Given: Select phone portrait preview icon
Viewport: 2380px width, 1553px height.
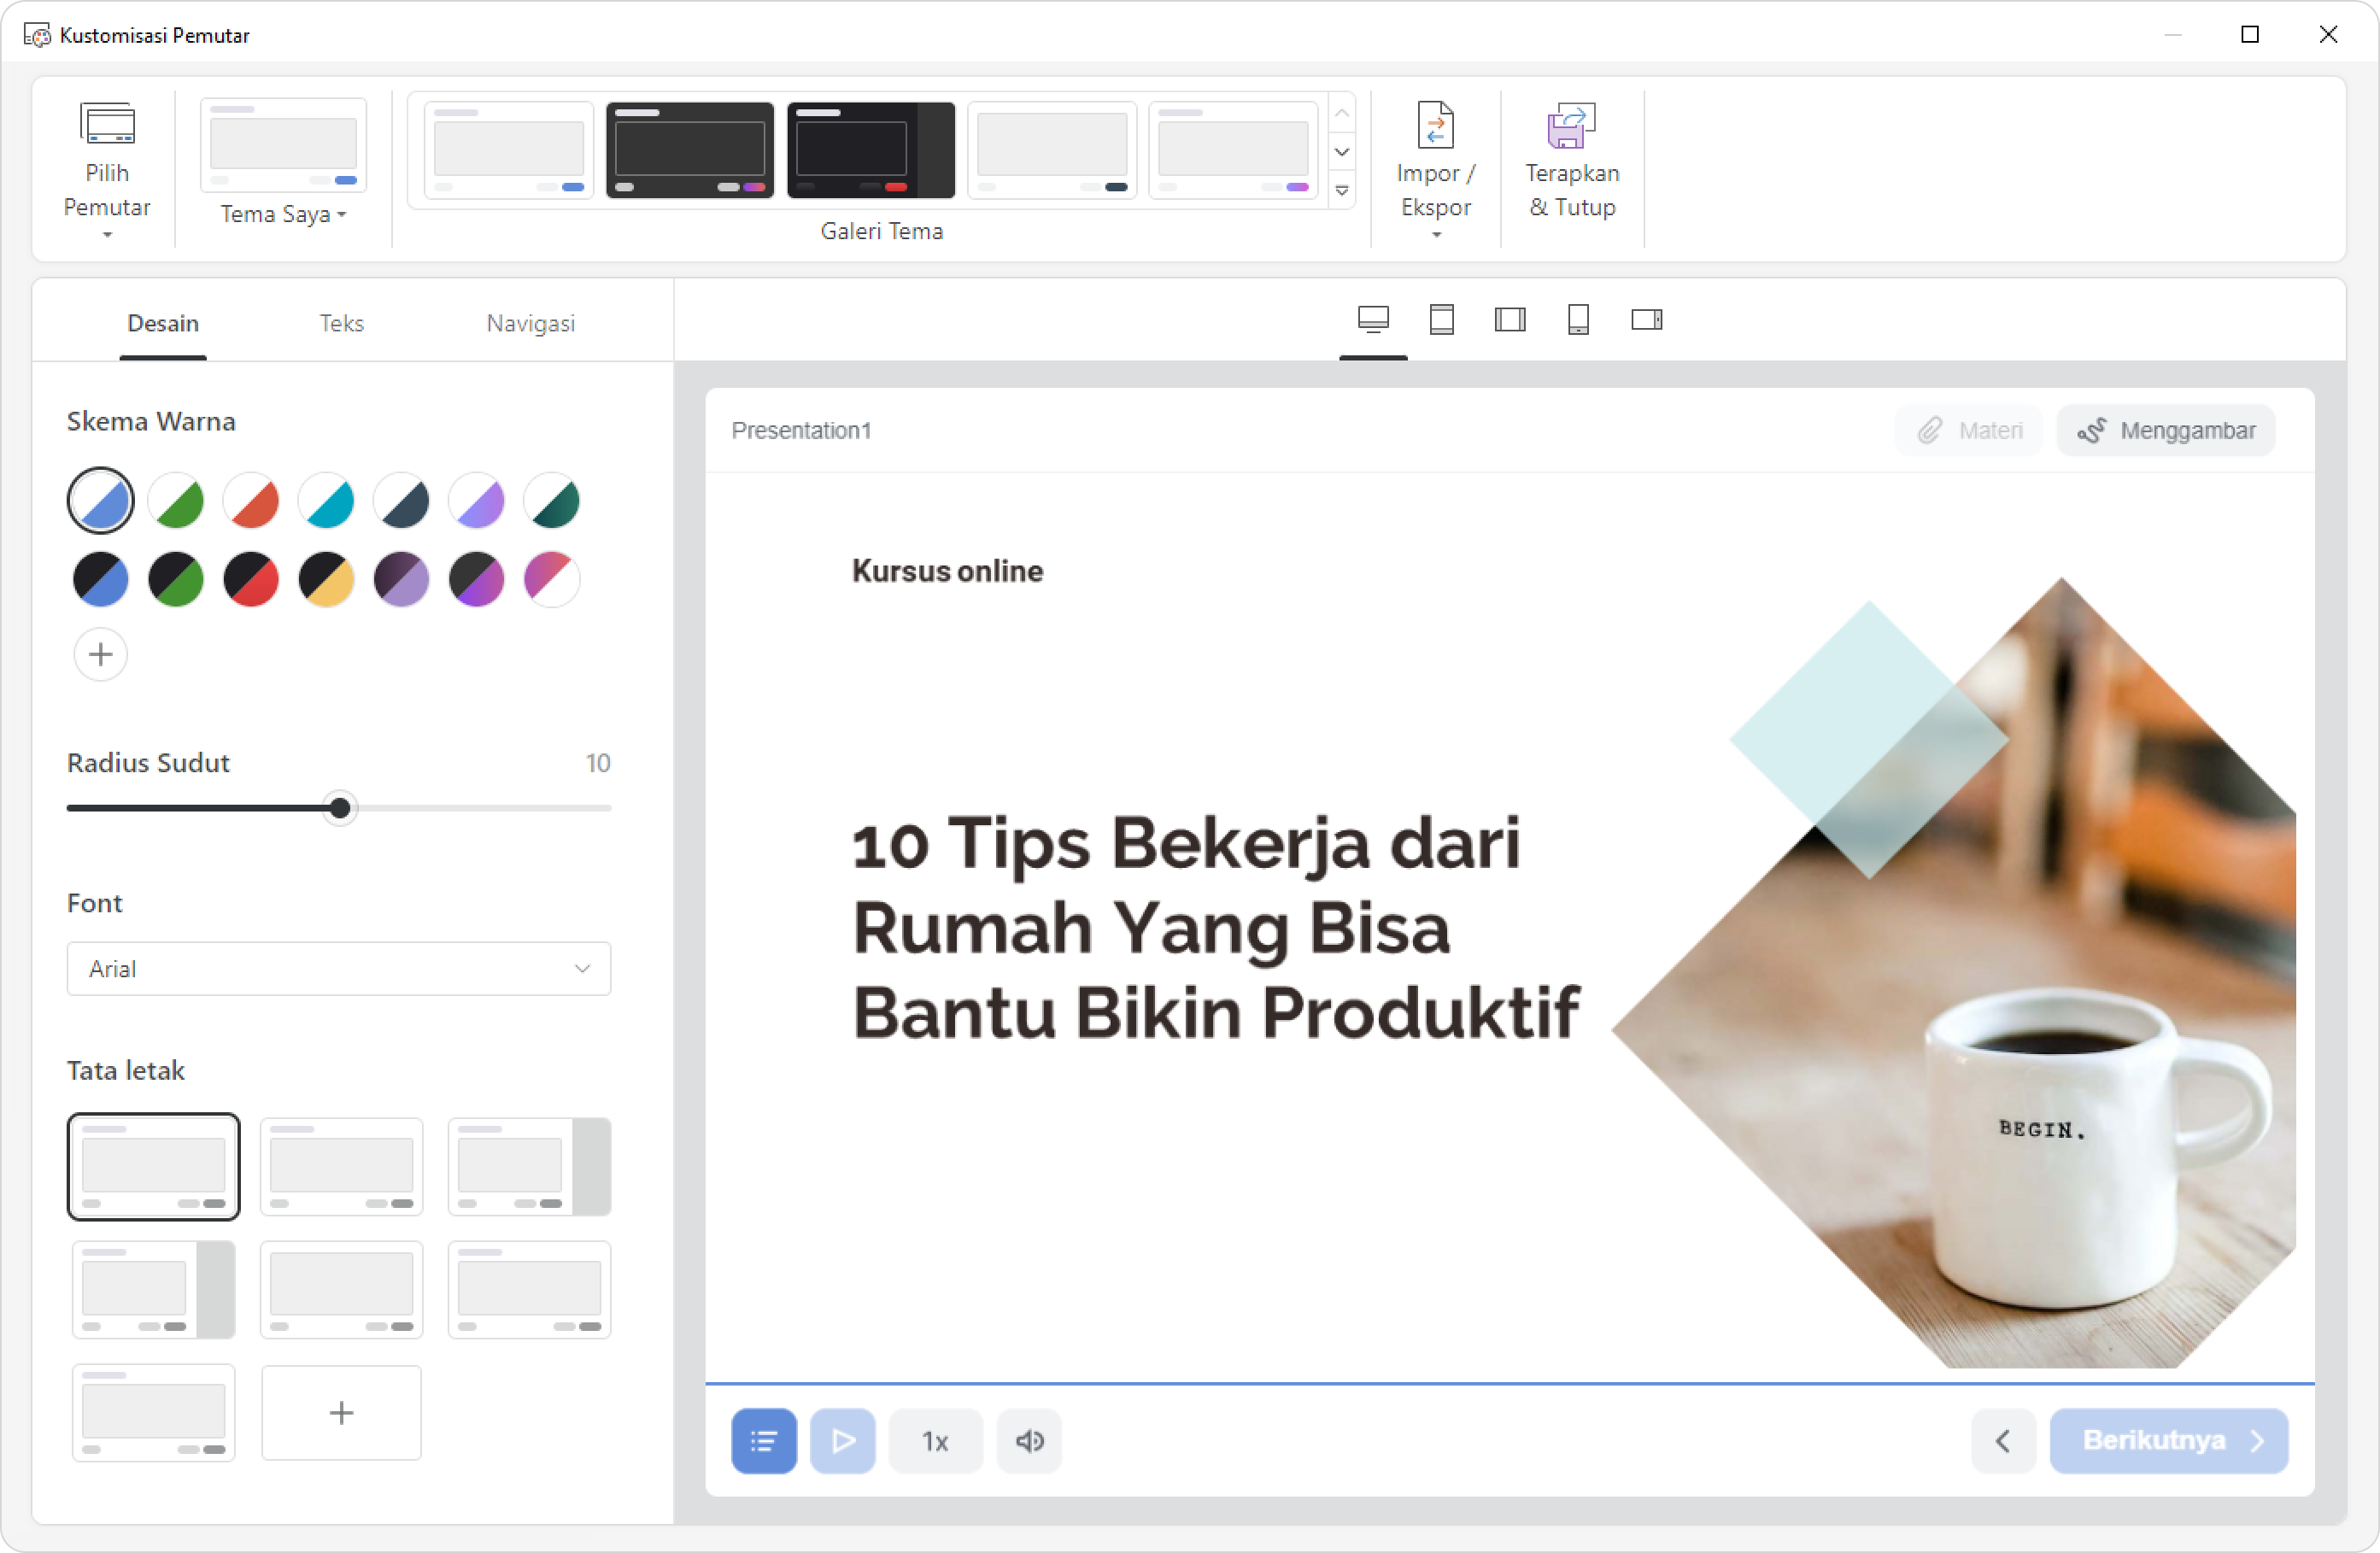Looking at the screenshot, I should point(1578,320).
